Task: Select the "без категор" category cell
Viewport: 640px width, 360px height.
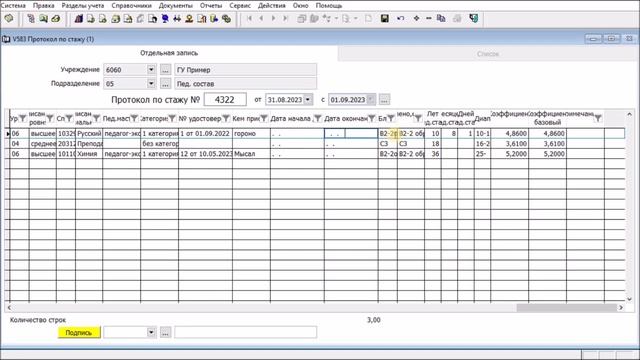Action: (x=159, y=144)
